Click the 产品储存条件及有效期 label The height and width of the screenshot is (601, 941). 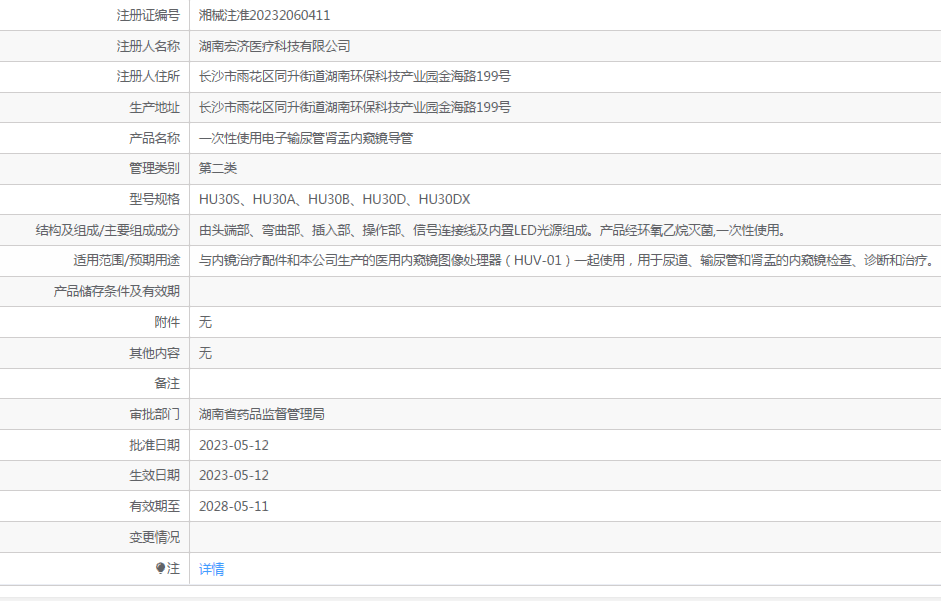(x=116, y=291)
